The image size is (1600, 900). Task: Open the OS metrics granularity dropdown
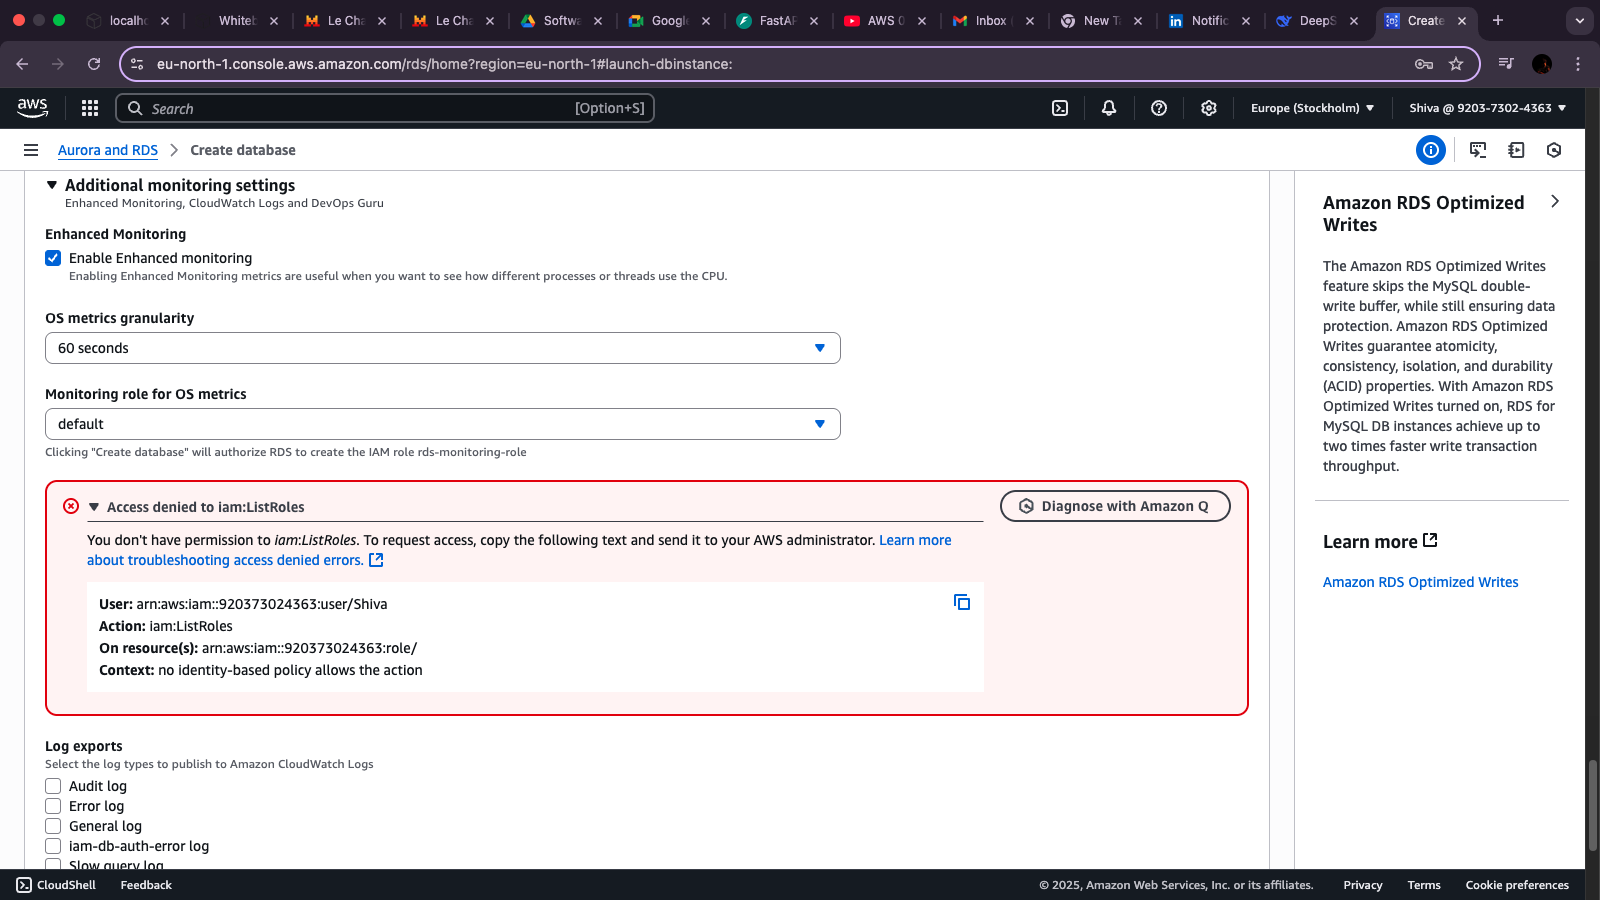(442, 348)
